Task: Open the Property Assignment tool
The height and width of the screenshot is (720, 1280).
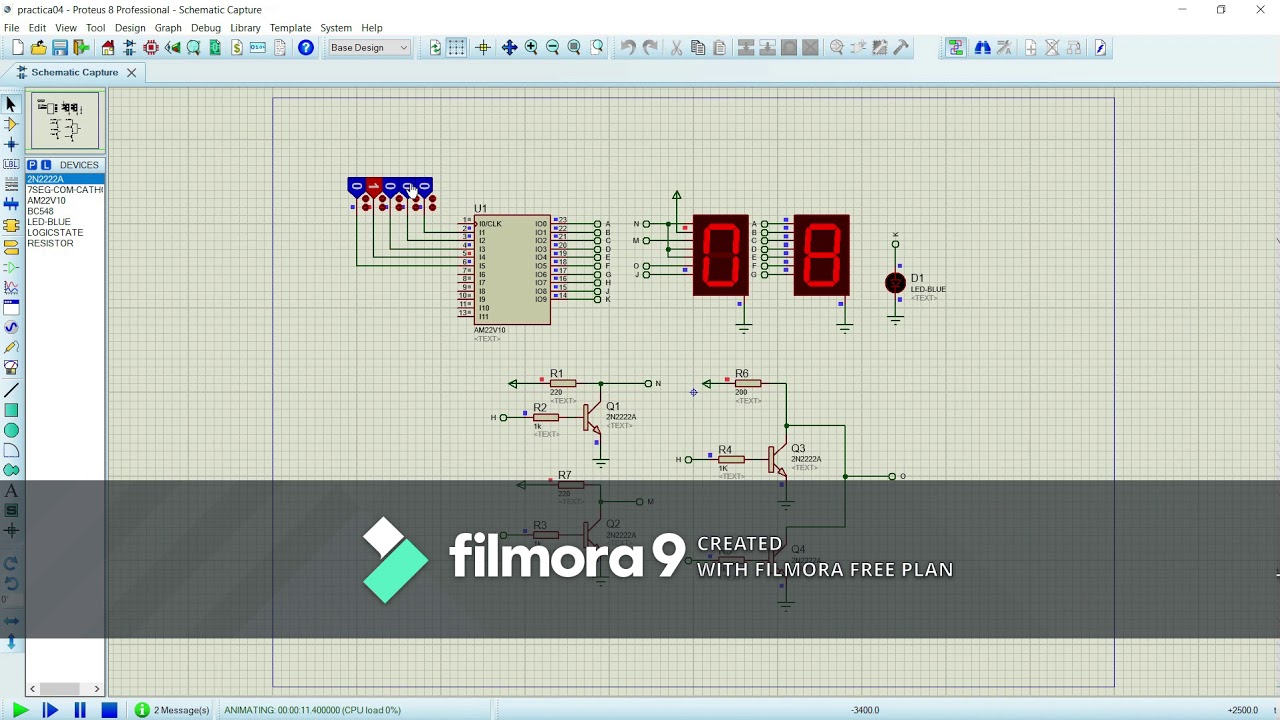Action: click(1004, 48)
